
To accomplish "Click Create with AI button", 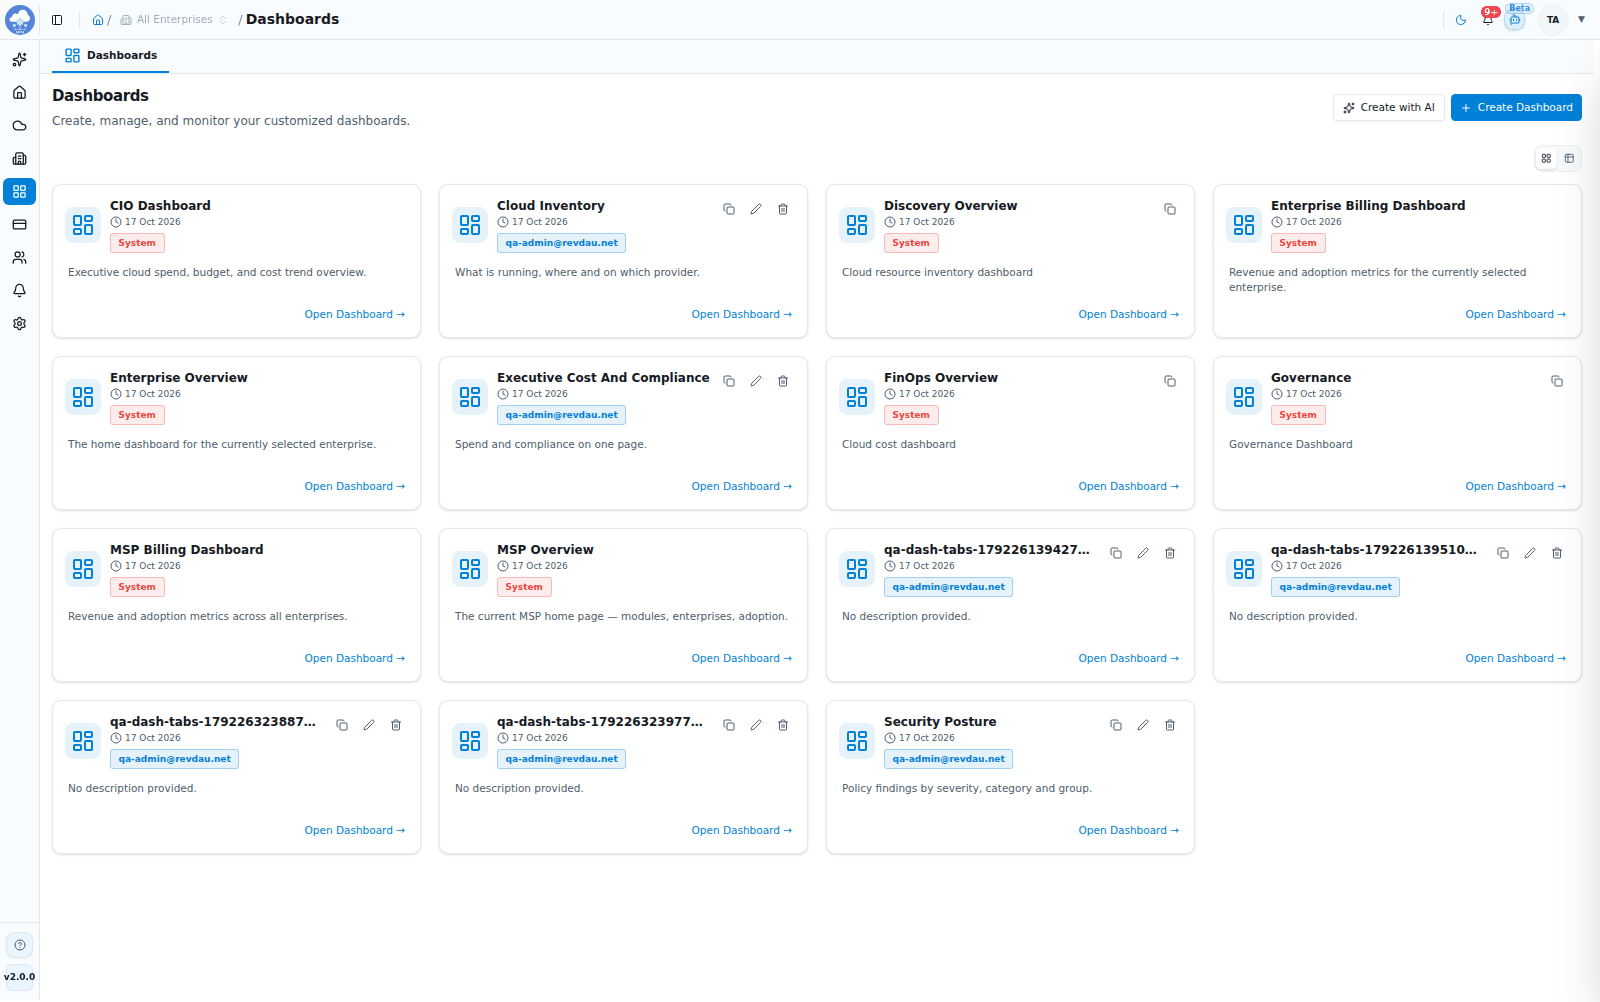I will click(1388, 108).
